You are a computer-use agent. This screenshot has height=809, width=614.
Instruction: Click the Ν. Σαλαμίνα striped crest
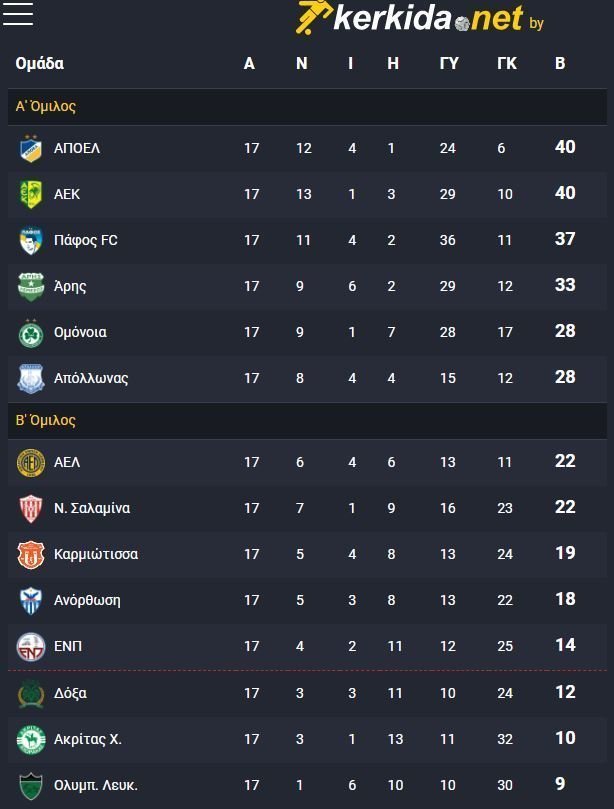point(30,508)
